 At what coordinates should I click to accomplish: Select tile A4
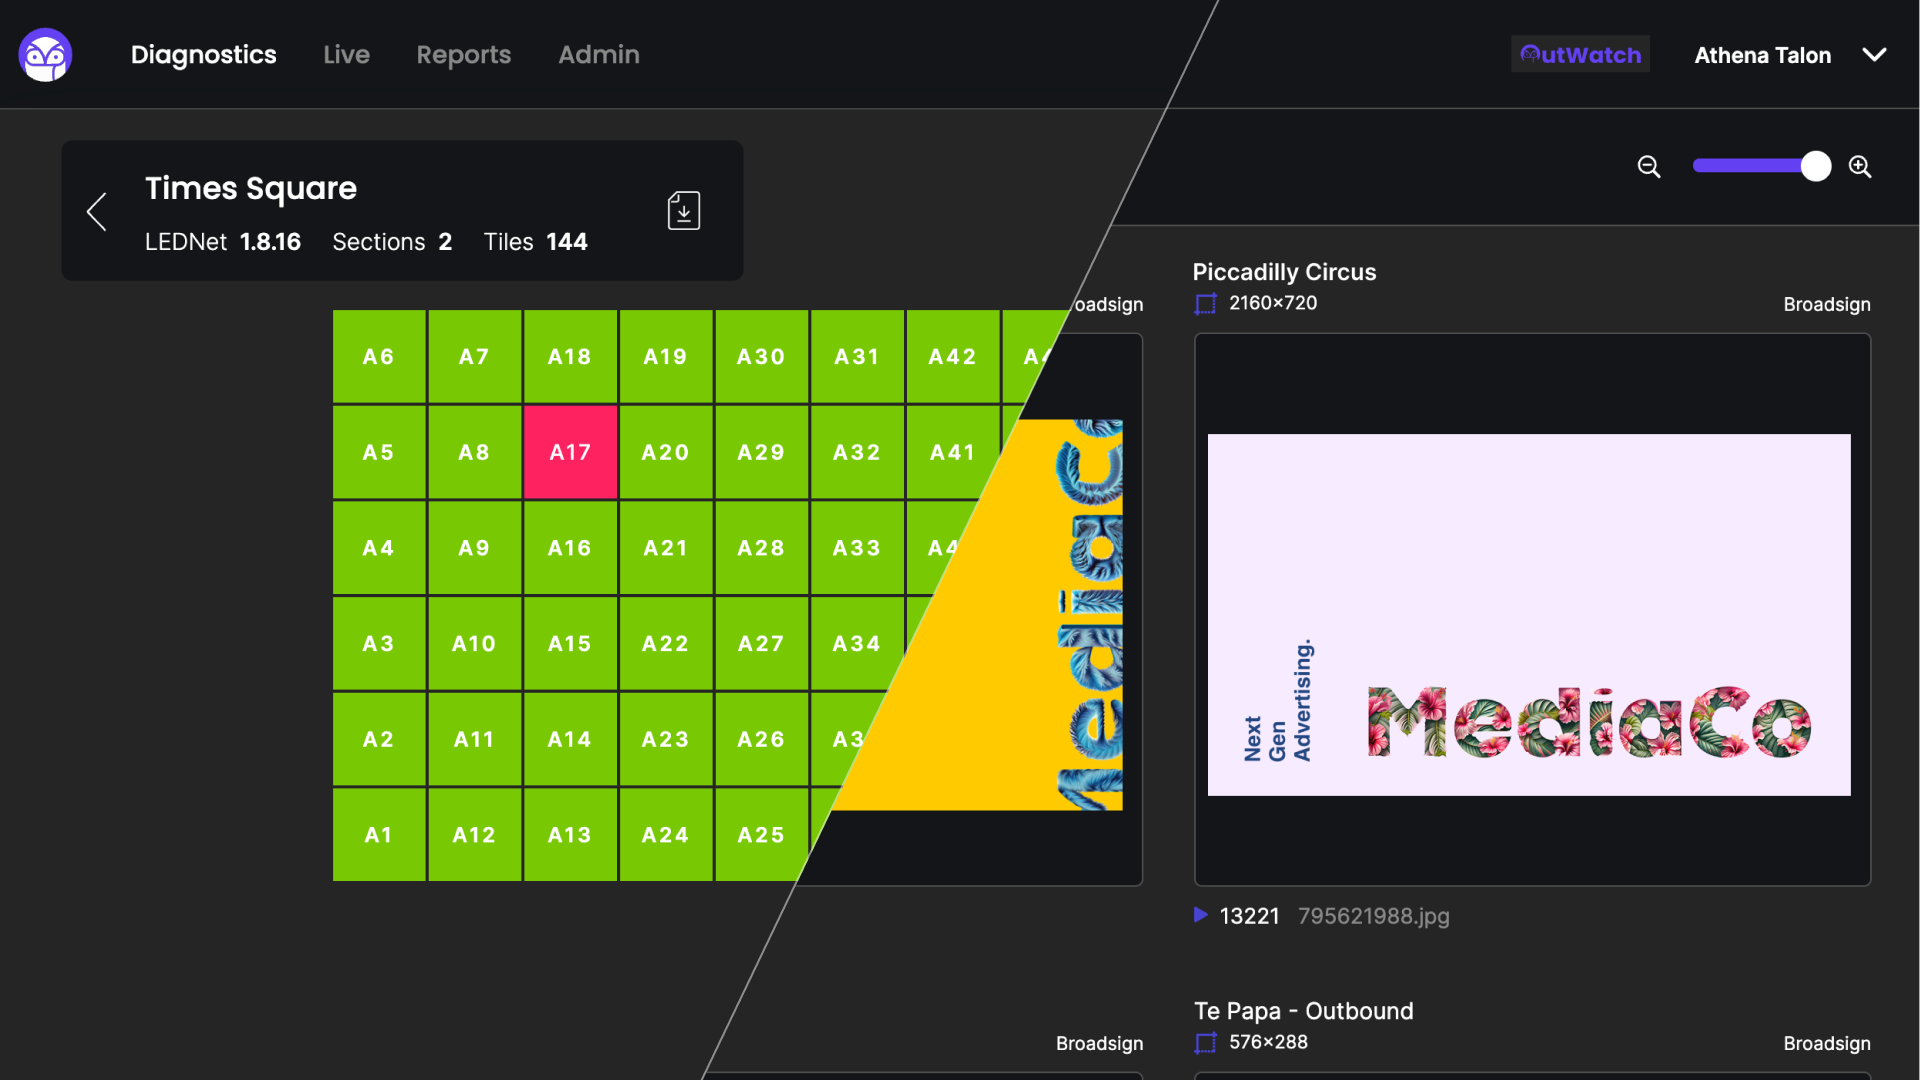[x=379, y=548]
